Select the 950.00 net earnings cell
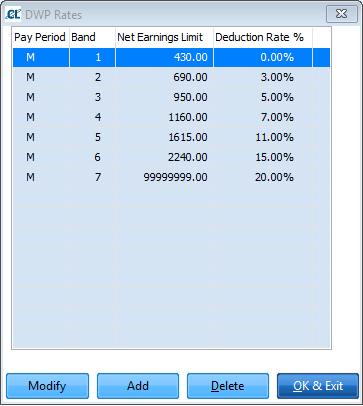This screenshot has height=406, width=363. coord(164,97)
